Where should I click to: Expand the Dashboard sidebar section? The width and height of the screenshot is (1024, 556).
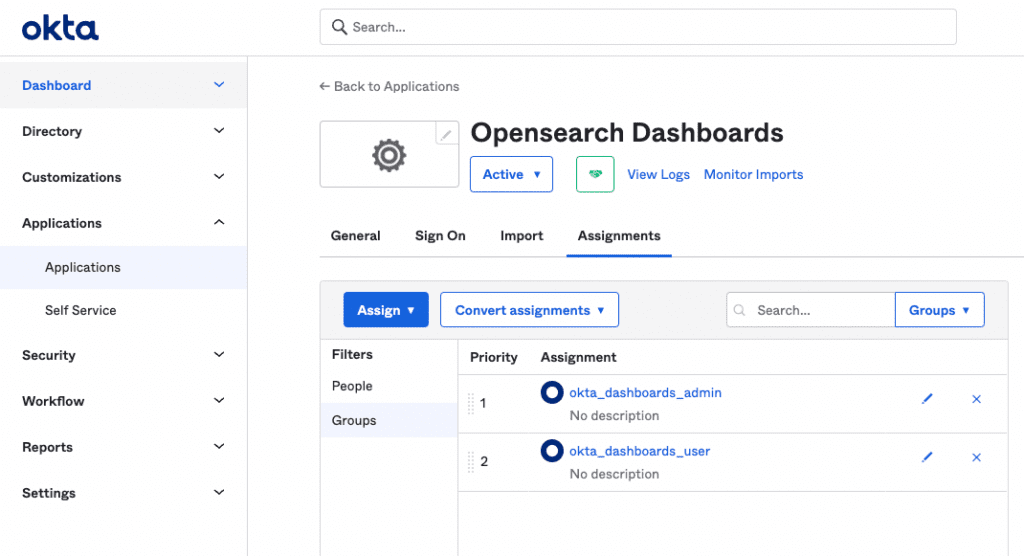tap(123, 85)
